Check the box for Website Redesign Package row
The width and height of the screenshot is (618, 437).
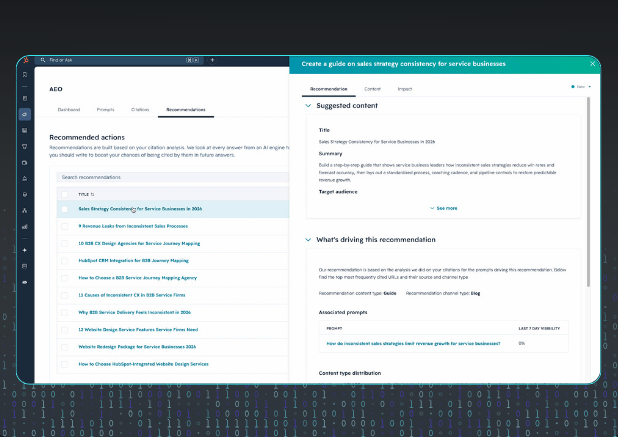[x=65, y=347]
